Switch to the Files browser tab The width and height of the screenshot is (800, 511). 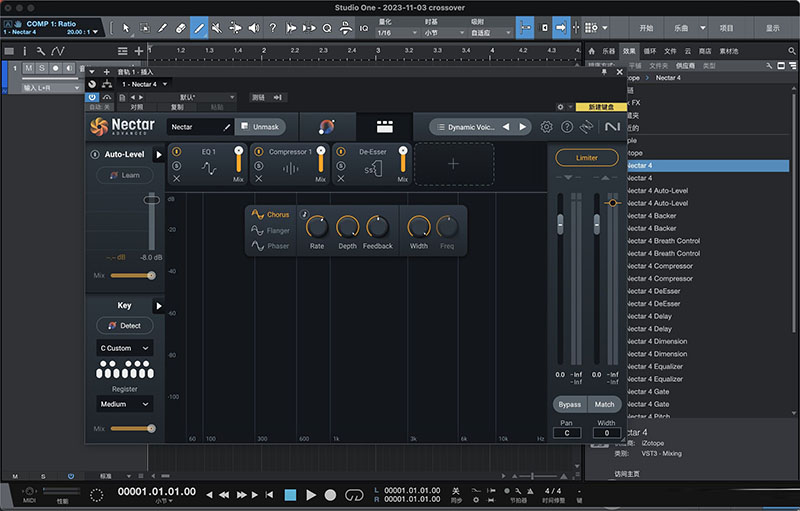[x=670, y=51]
